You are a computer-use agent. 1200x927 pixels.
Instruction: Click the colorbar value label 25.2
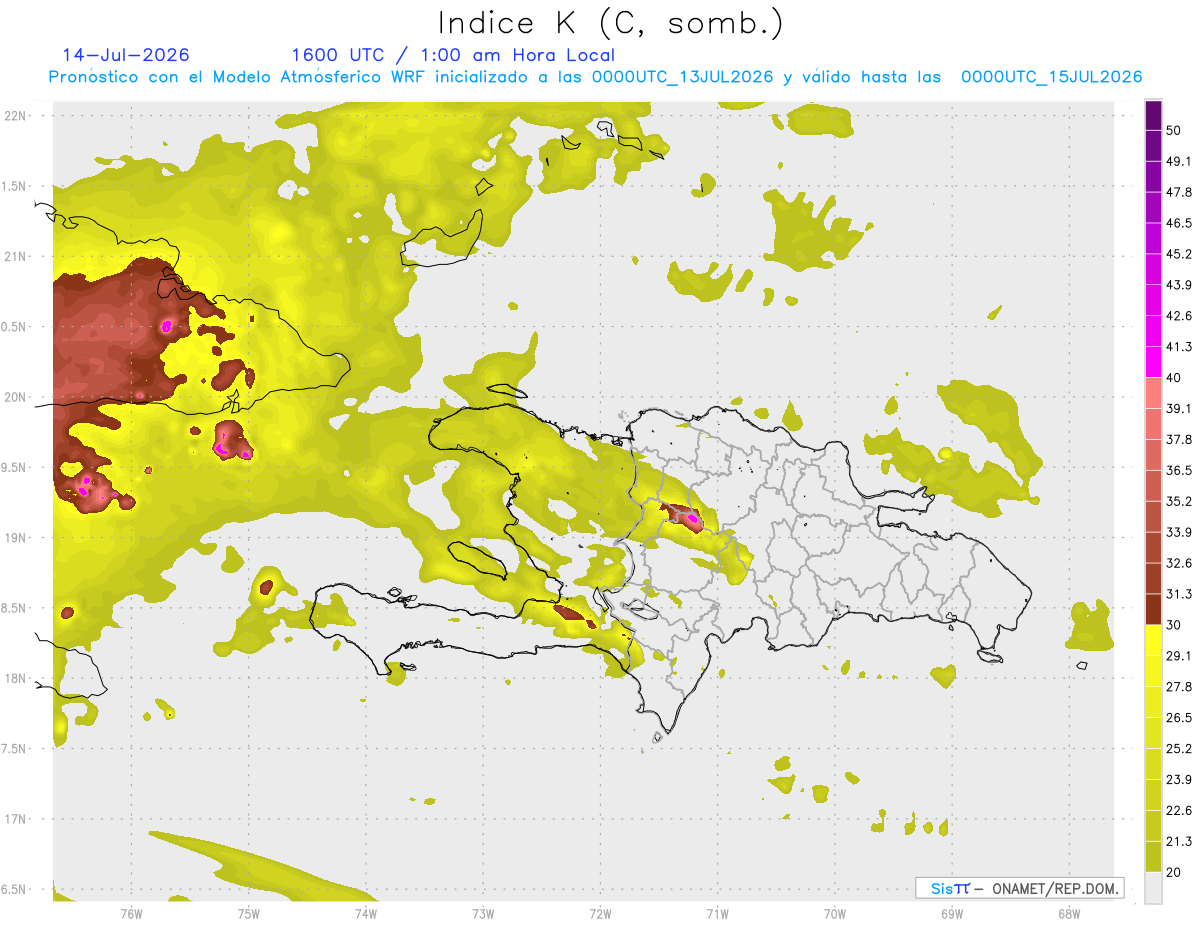click(1180, 749)
